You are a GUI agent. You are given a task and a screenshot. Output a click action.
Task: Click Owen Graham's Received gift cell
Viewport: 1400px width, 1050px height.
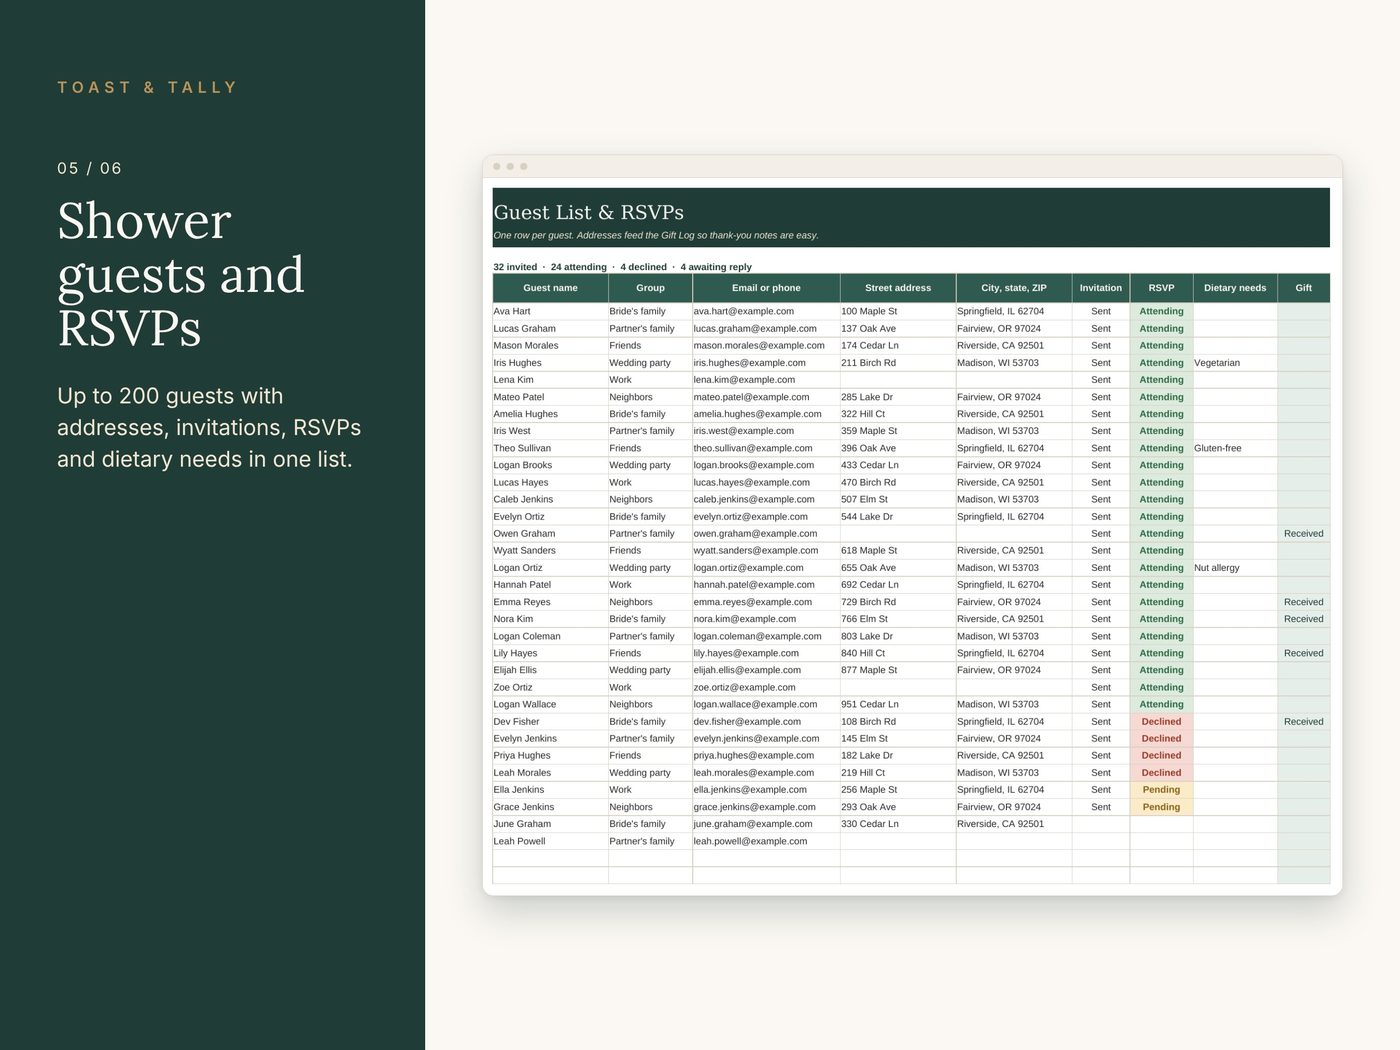[1304, 533]
